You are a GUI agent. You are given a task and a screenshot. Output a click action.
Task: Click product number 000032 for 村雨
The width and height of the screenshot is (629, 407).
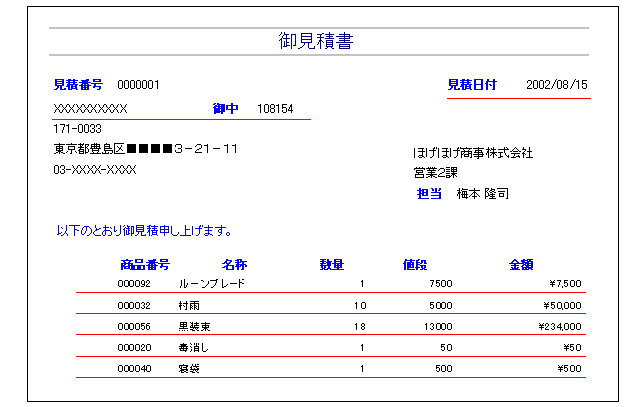click(134, 306)
